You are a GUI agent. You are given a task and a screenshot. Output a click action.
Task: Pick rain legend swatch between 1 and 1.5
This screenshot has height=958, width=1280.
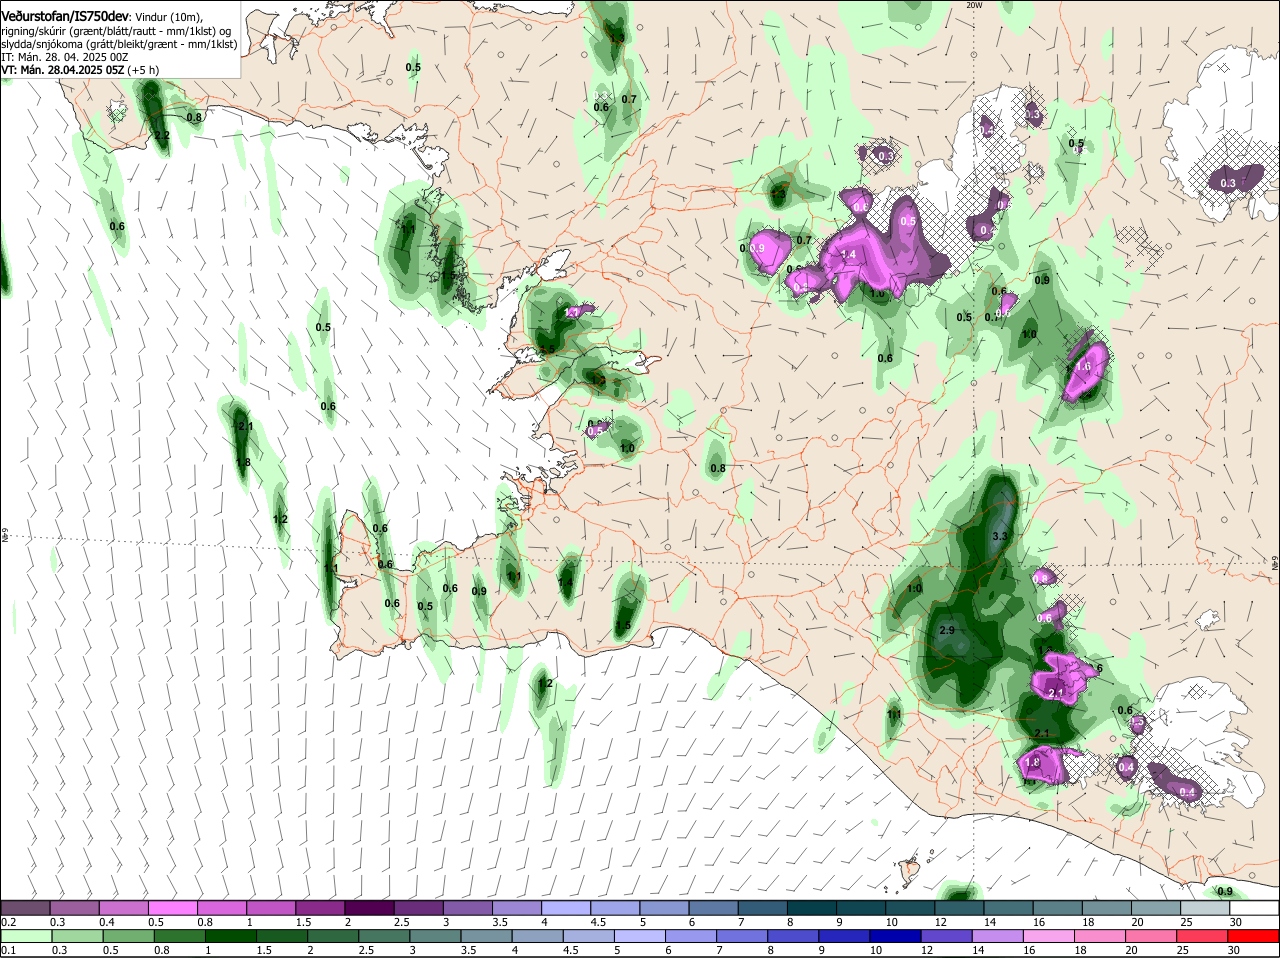click(x=231, y=935)
